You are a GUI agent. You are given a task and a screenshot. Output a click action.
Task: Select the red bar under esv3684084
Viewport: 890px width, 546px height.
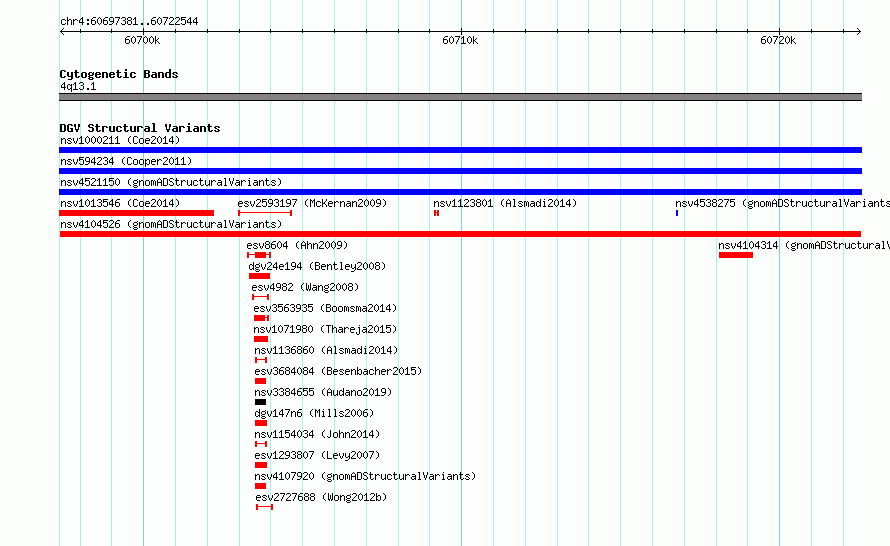[x=261, y=381]
